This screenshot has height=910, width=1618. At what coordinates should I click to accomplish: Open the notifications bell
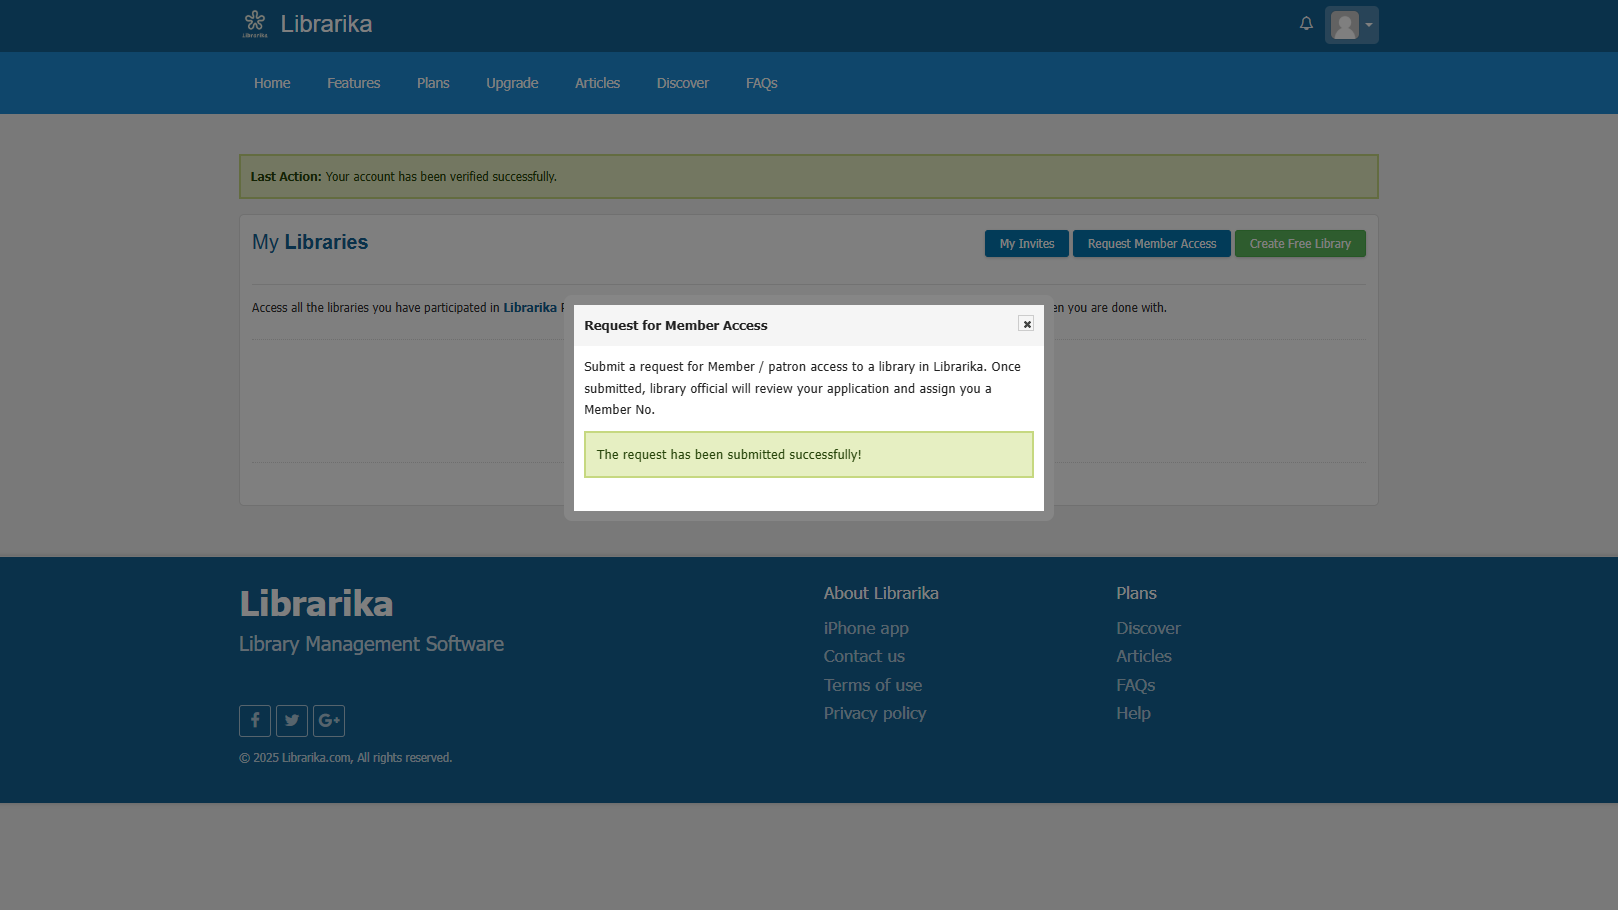1306,24
